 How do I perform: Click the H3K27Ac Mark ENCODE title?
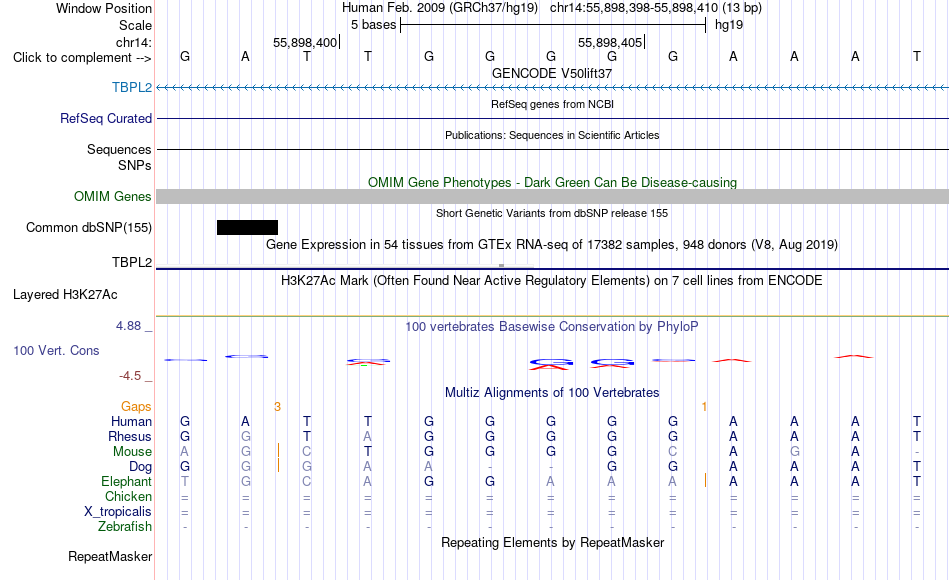(x=552, y=281)
